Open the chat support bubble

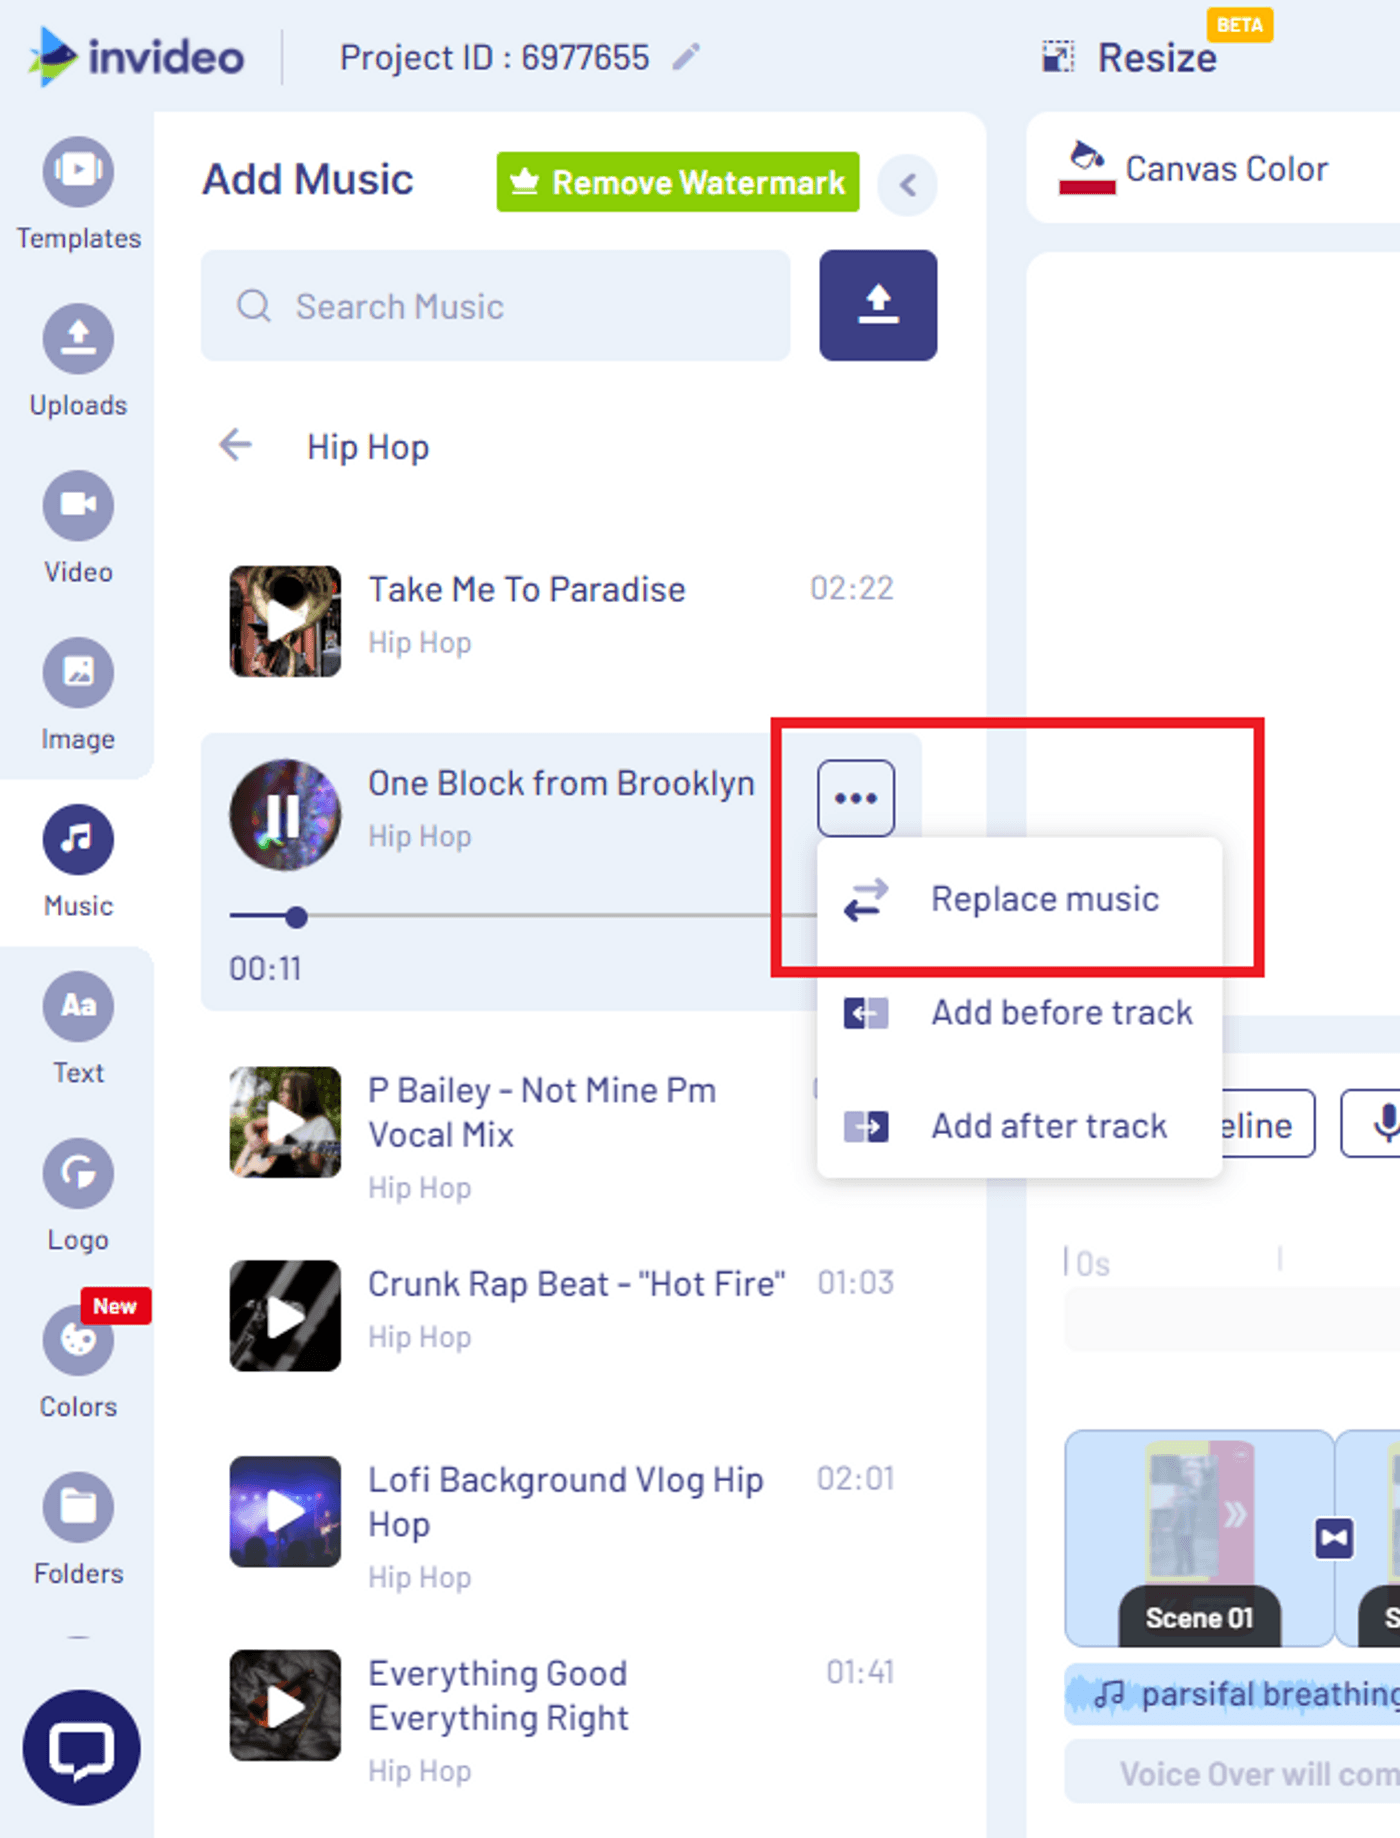pyautogui.click(x=81, y=1747)
